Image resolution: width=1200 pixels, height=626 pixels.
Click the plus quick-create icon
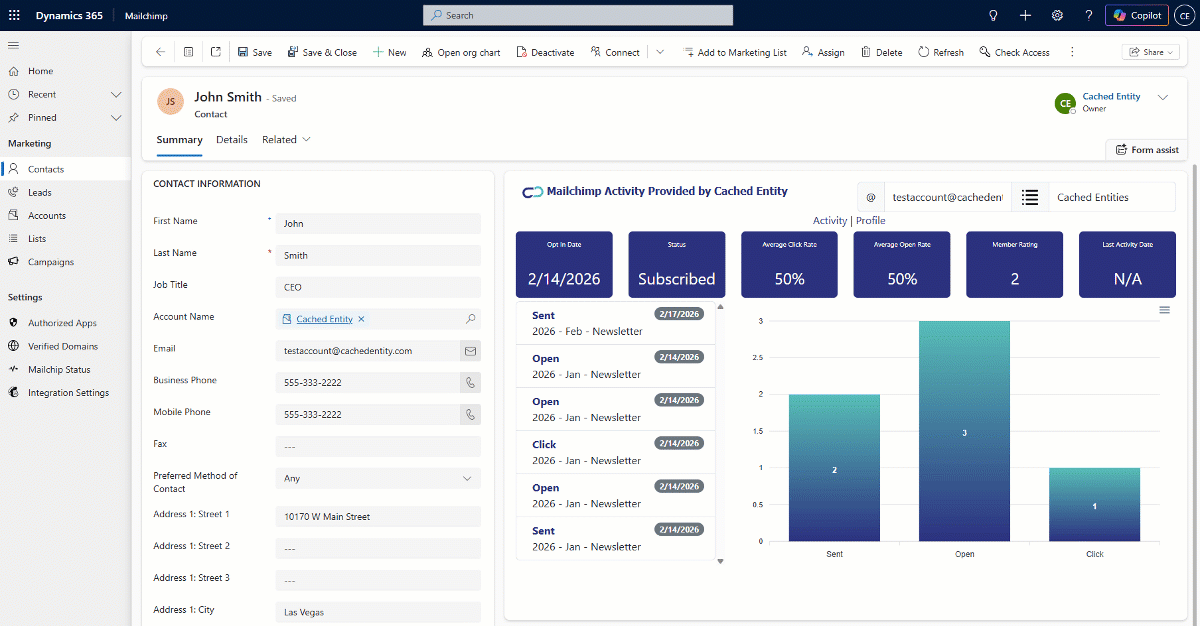[1025, 15]
